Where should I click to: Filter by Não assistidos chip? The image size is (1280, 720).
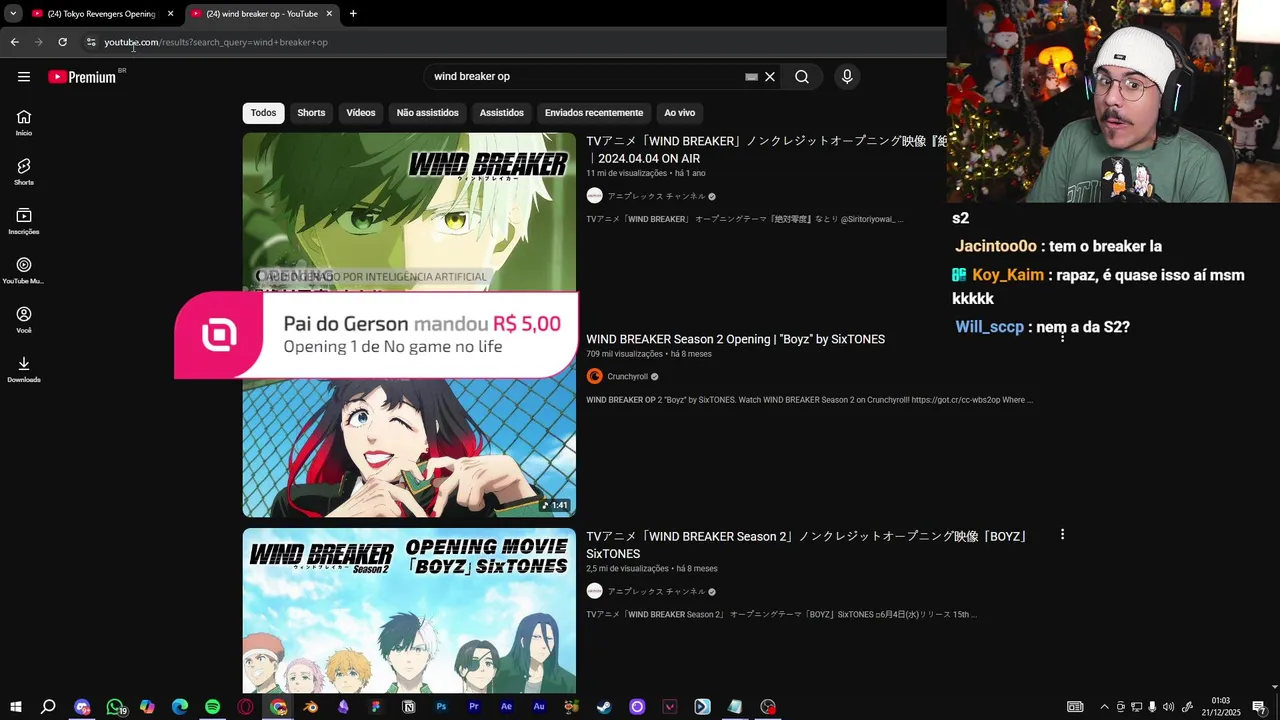(x=427, y=113)
